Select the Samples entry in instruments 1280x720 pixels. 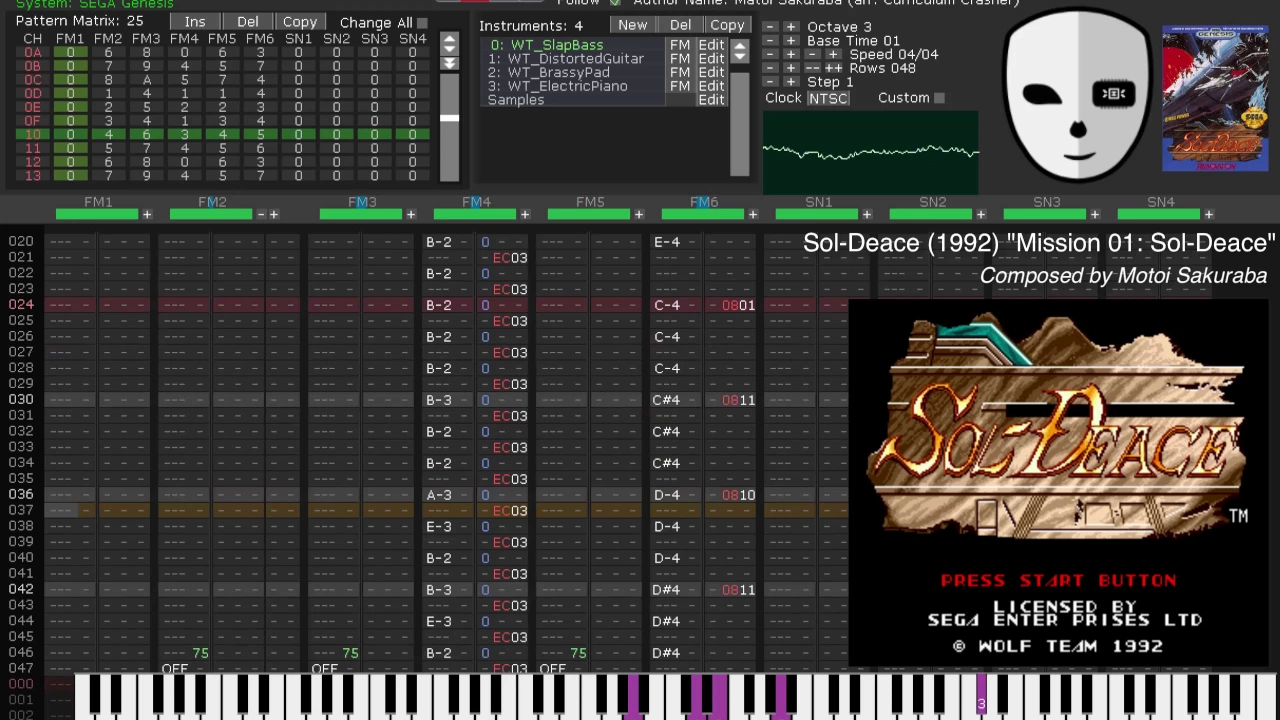coord(573,100)
